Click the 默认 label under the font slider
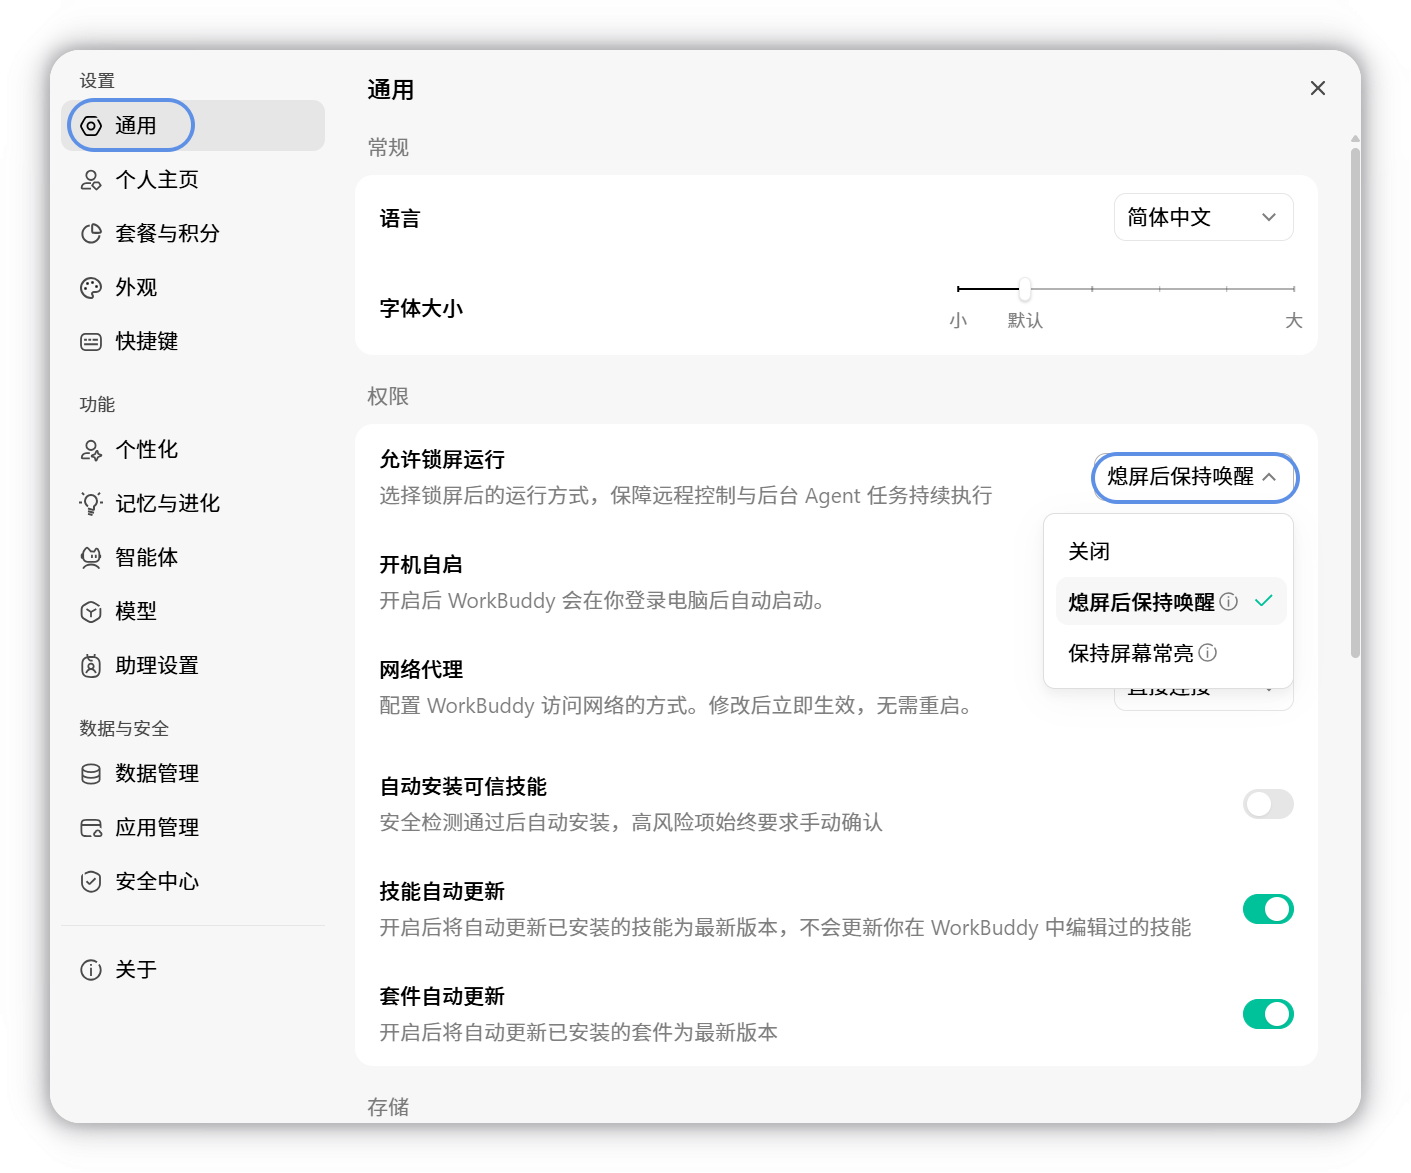 pos(1025,321)
